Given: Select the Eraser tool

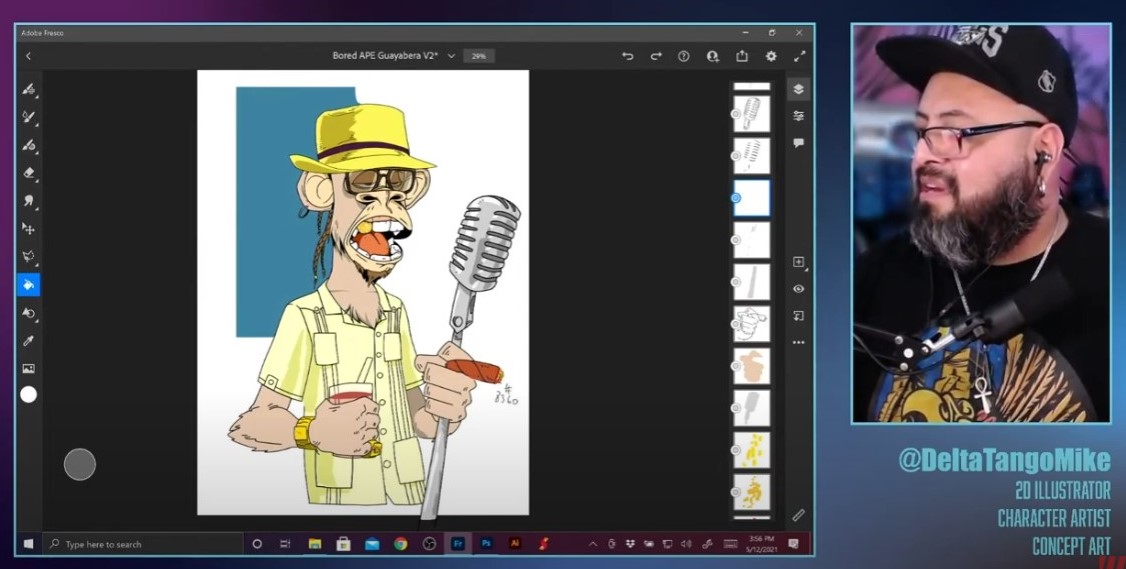Looking at the screenshot, I should pyautogui.click(x=29, y=173).
